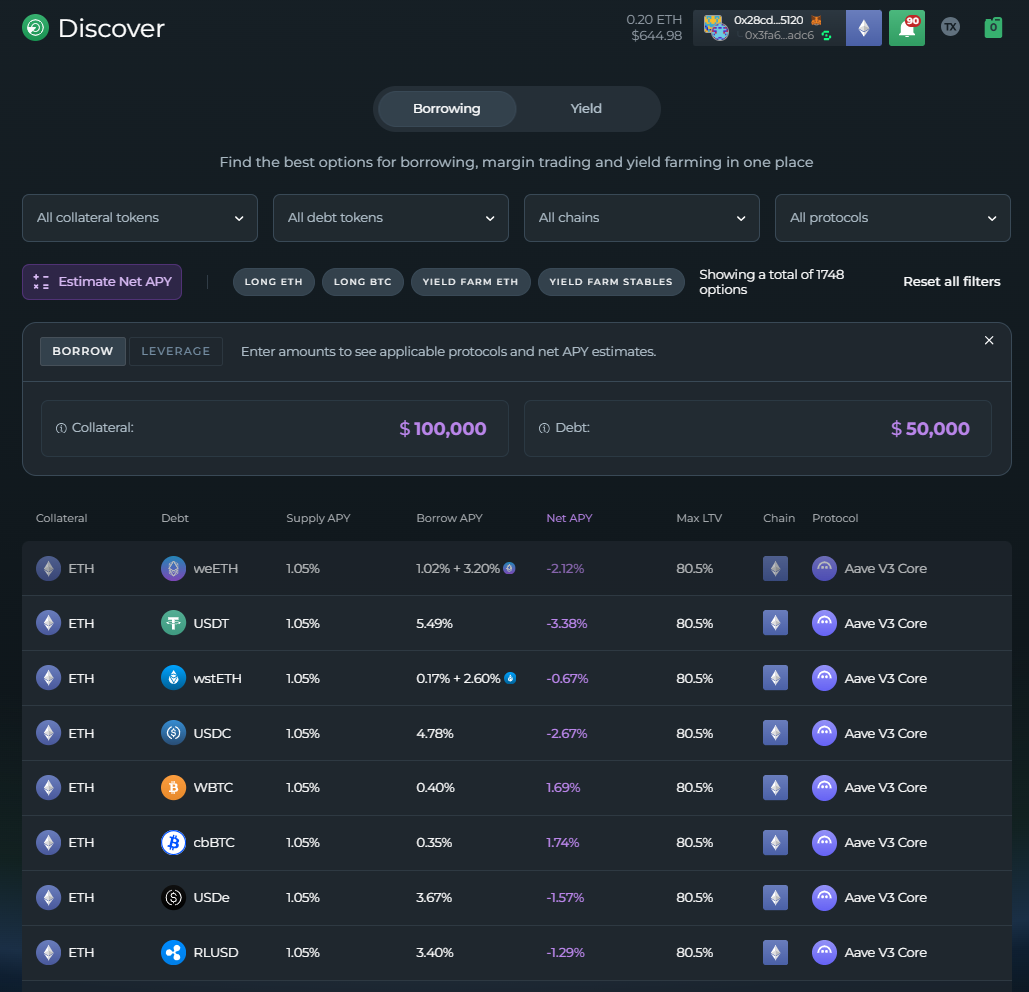Click Reset all filters
The height and width of the screenshot is (992, 1029).
point(951,282)
